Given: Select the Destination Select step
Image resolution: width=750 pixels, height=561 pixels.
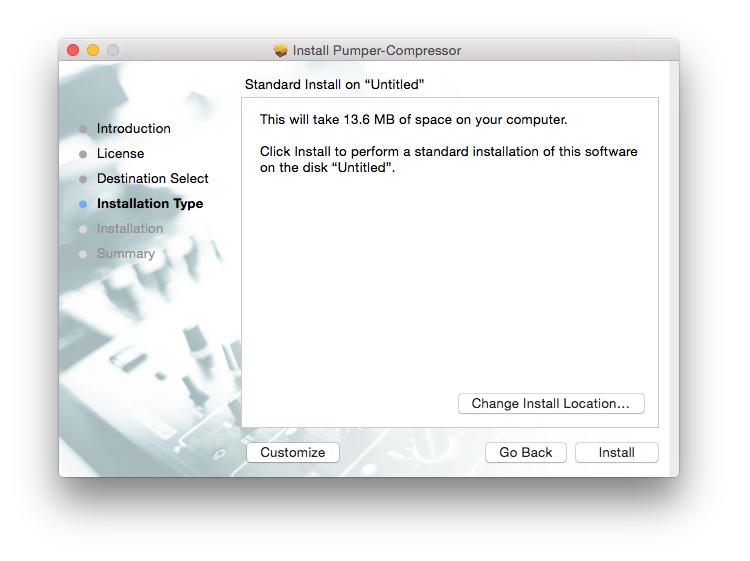Looking at the screenshot, I should pos(153,178).
